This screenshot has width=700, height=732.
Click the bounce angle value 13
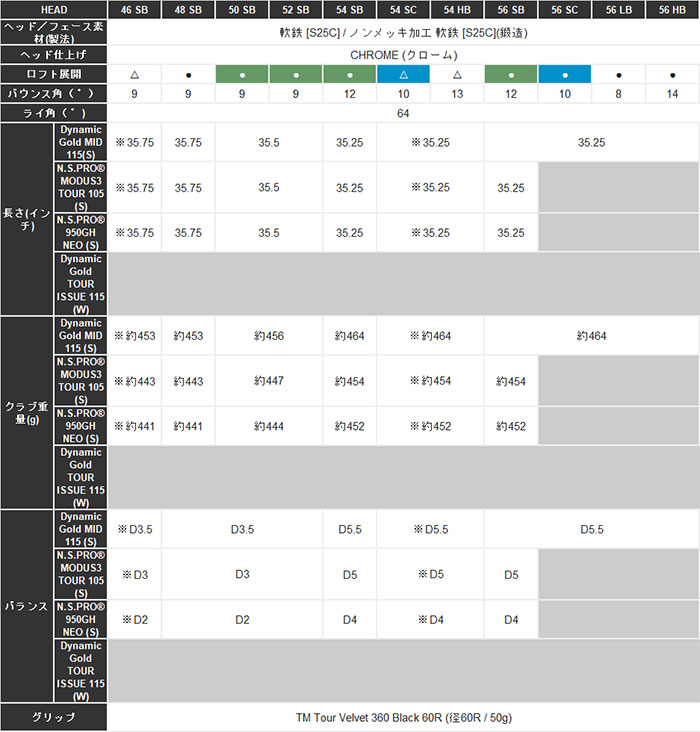click(x=457, y=94)
